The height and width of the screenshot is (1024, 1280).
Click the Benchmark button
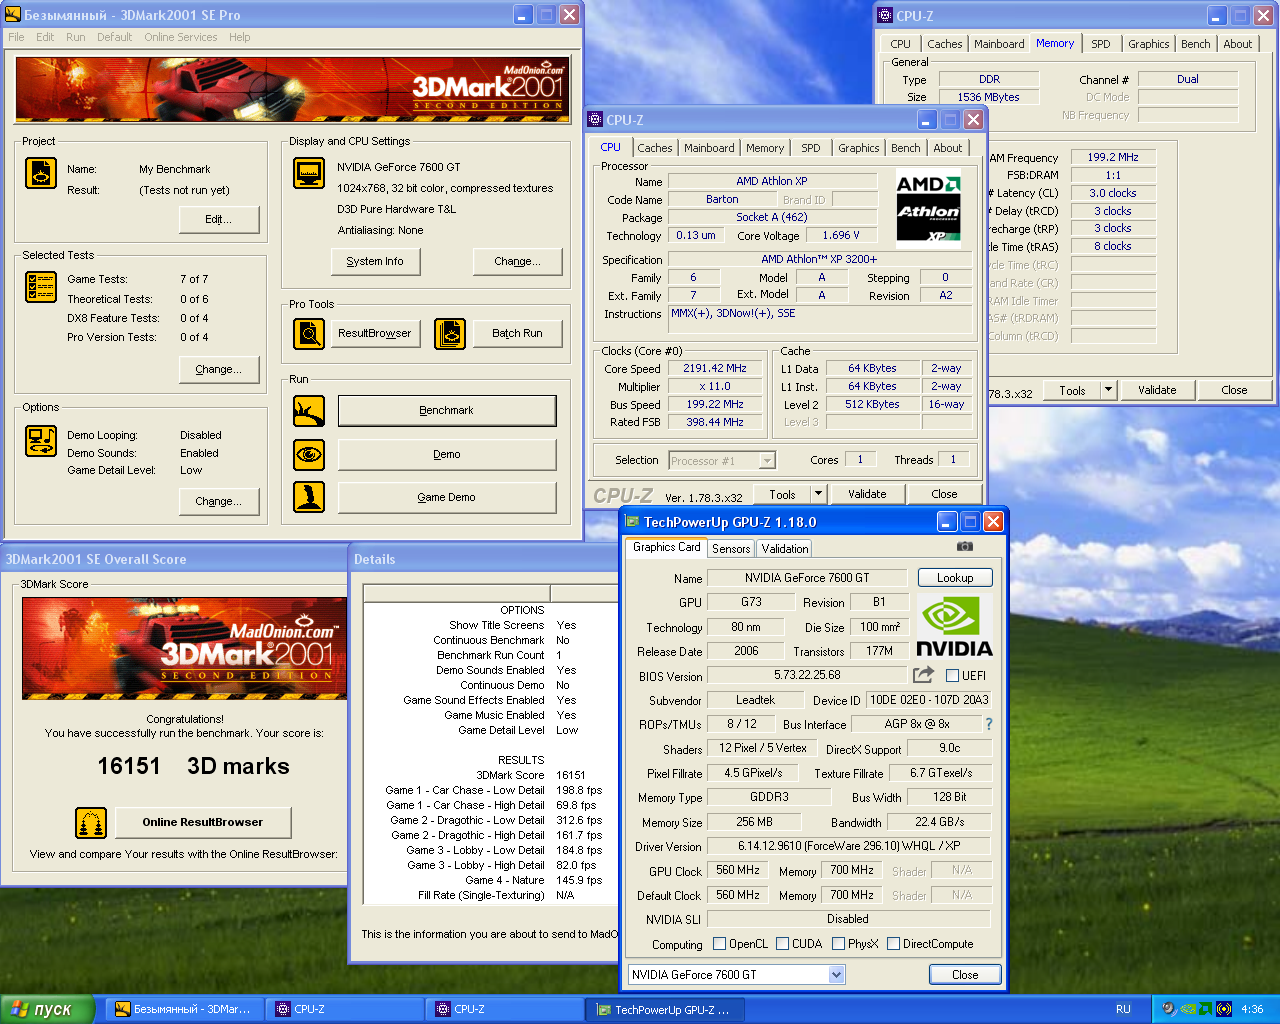[447, 410]
